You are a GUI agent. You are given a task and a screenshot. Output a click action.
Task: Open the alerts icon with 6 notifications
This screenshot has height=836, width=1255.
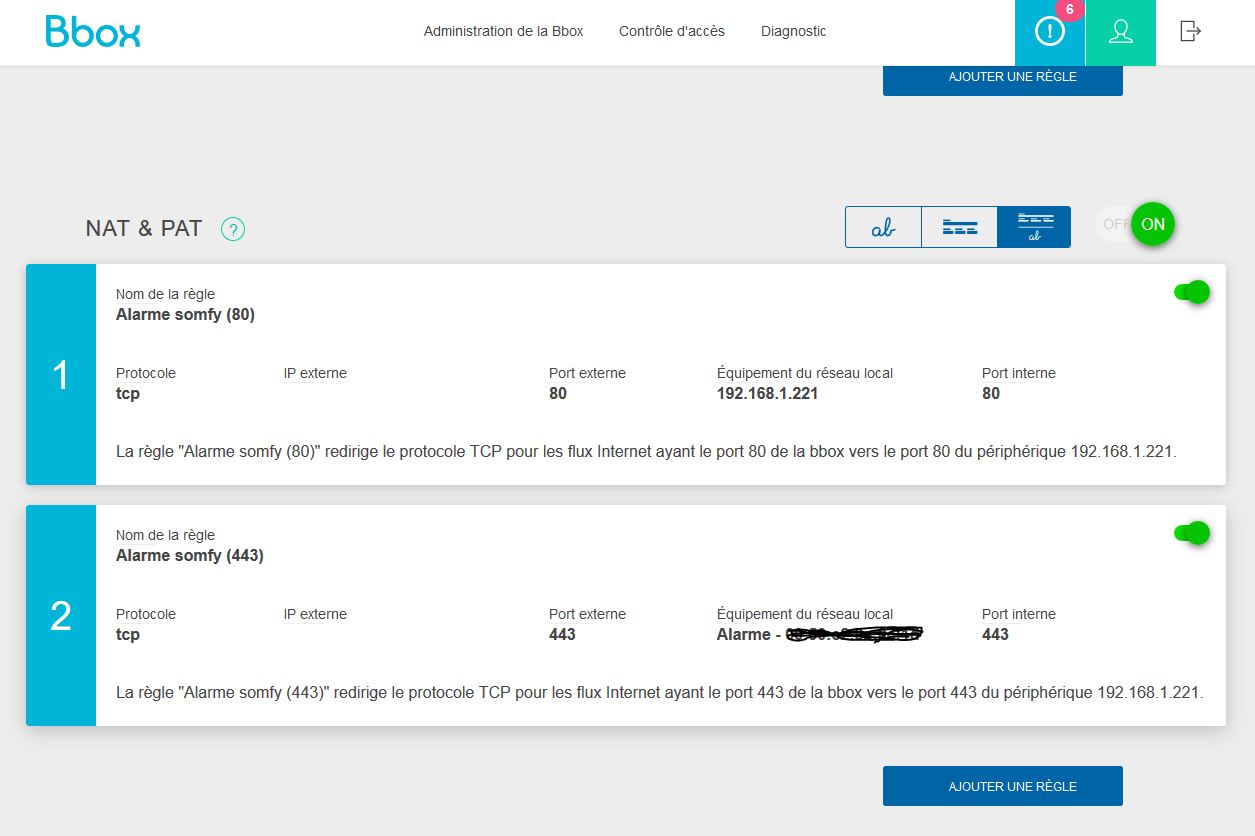coord(1050,32)
